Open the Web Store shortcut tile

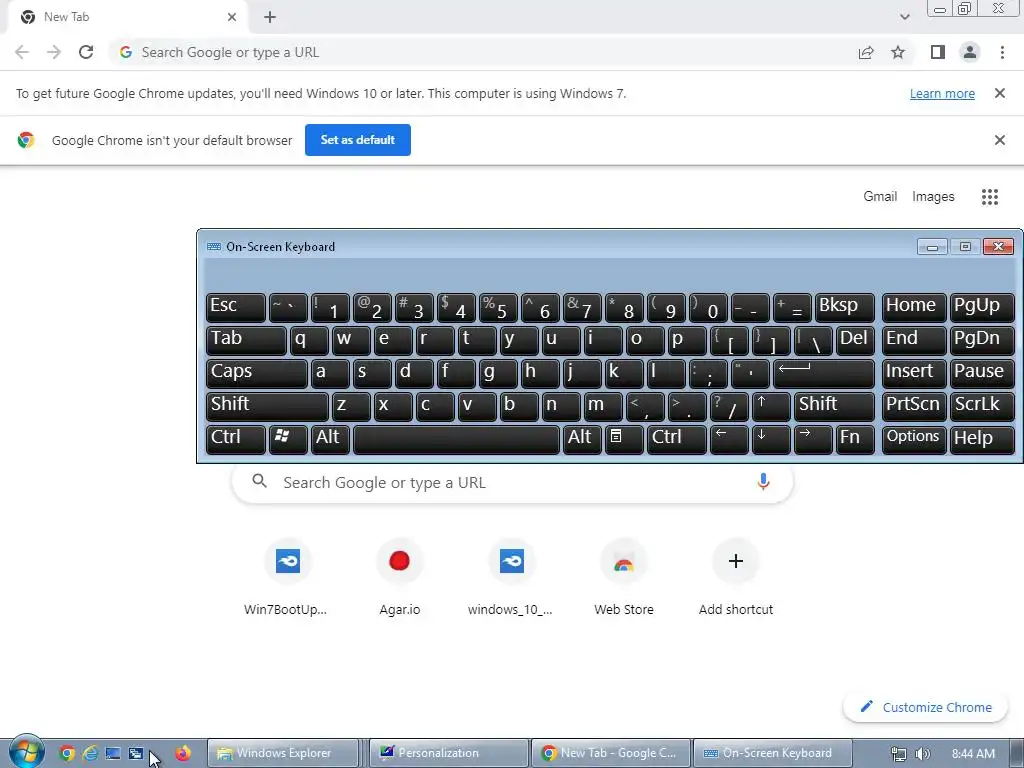624,577
